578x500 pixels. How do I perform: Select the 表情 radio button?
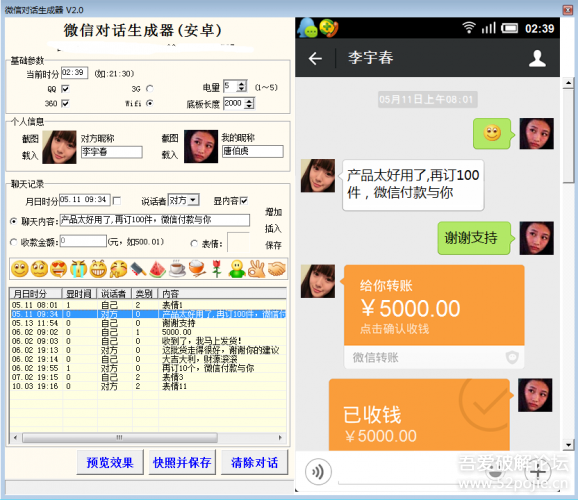coord(194,243)
